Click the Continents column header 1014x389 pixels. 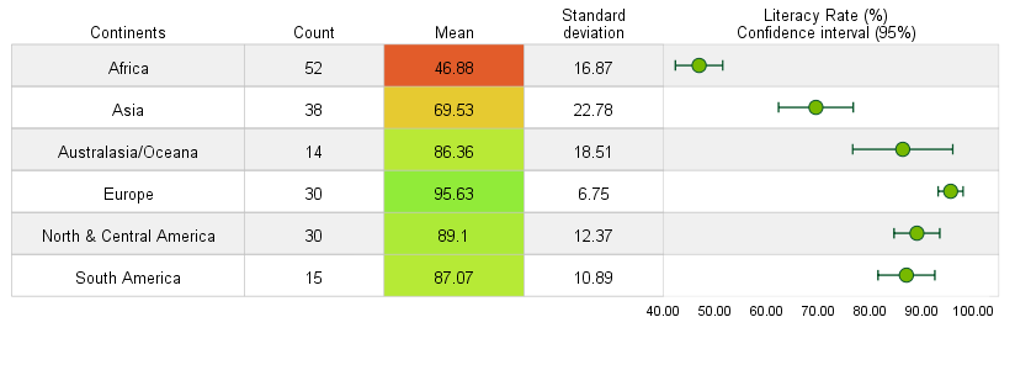pyautogui.click(x=128, y=32)
